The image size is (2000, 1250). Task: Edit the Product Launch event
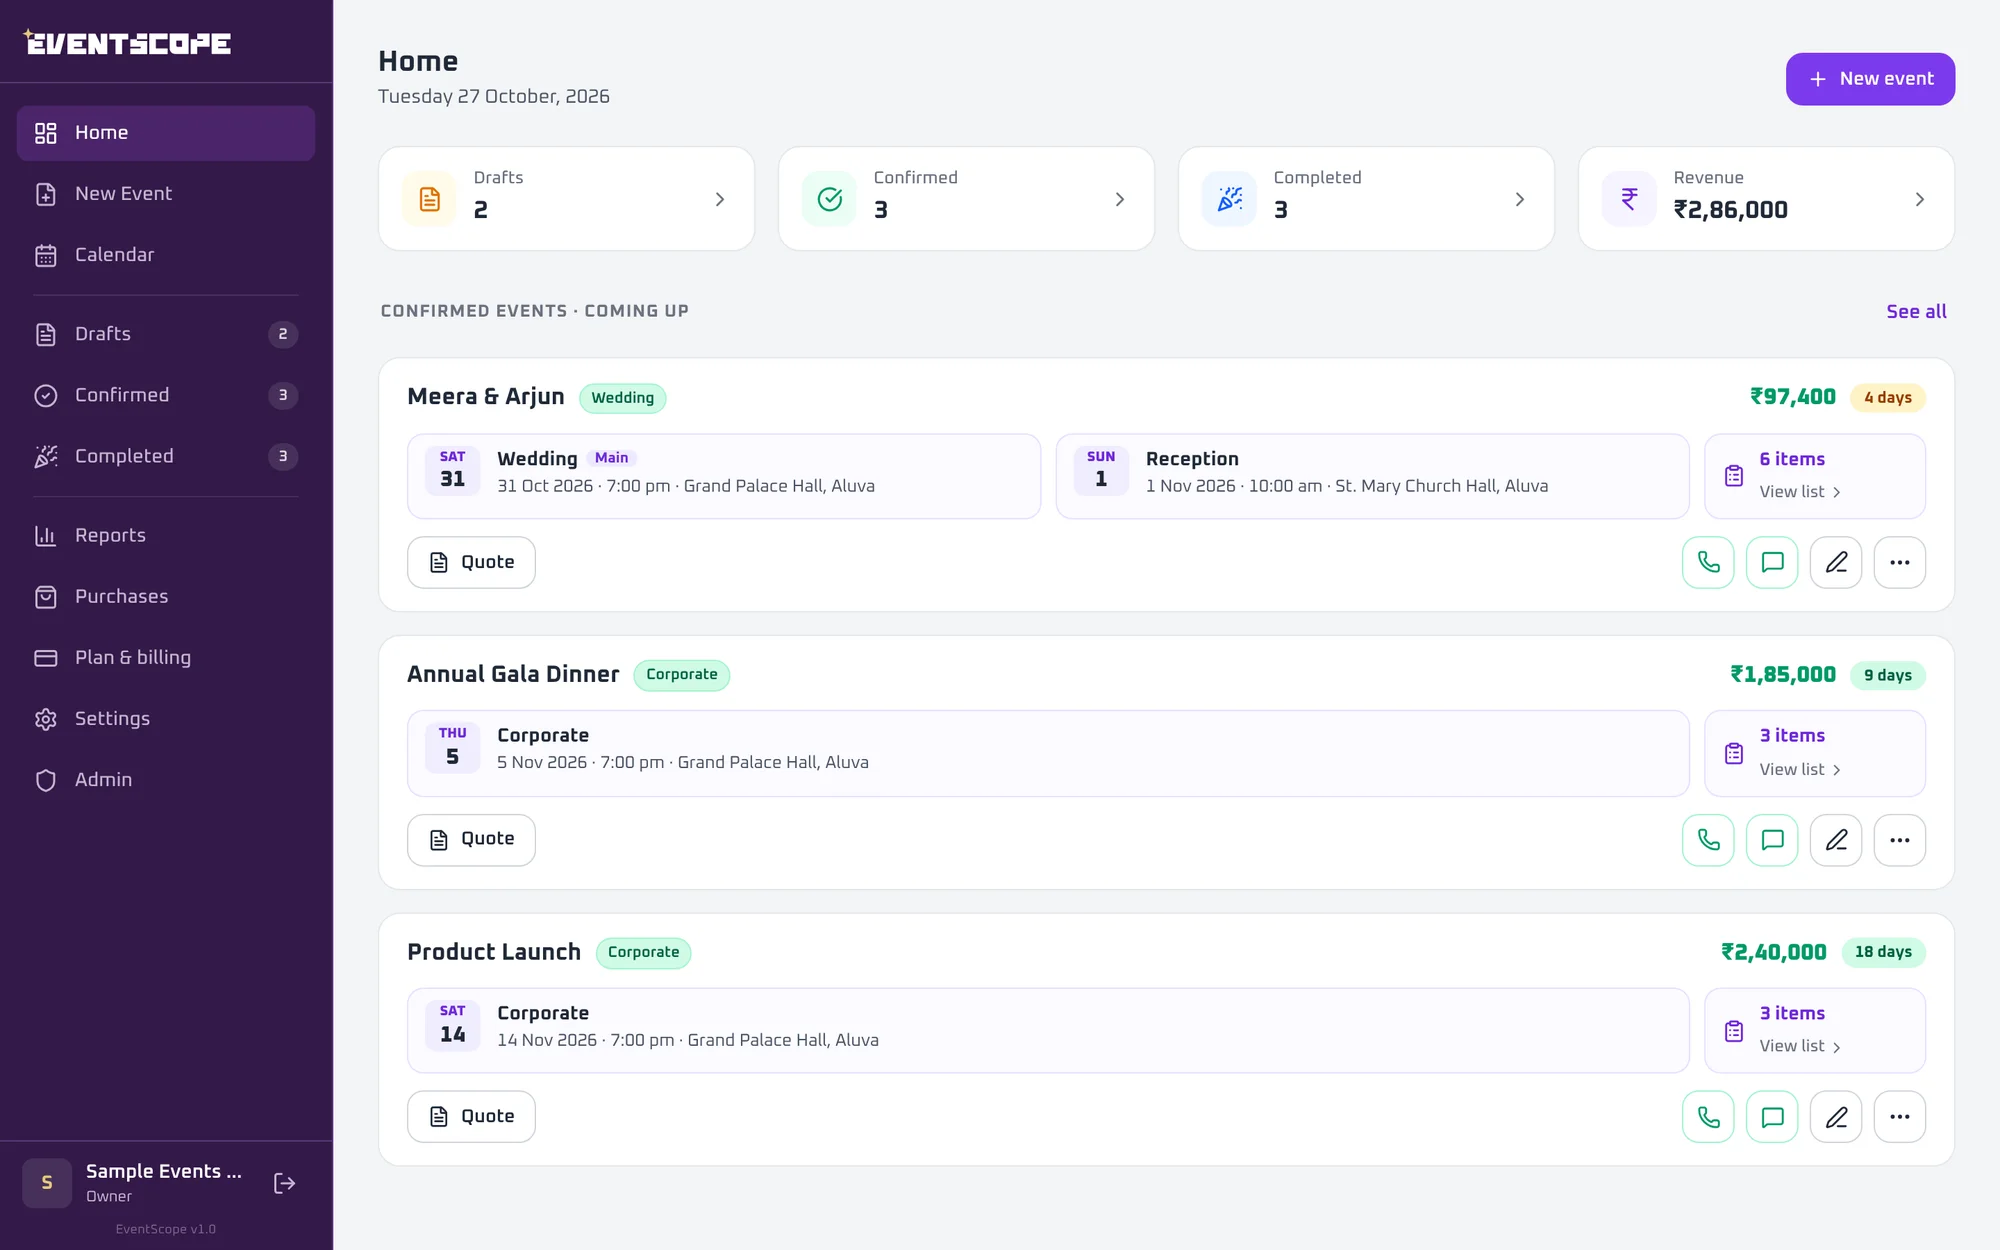click(1836, 1116)
